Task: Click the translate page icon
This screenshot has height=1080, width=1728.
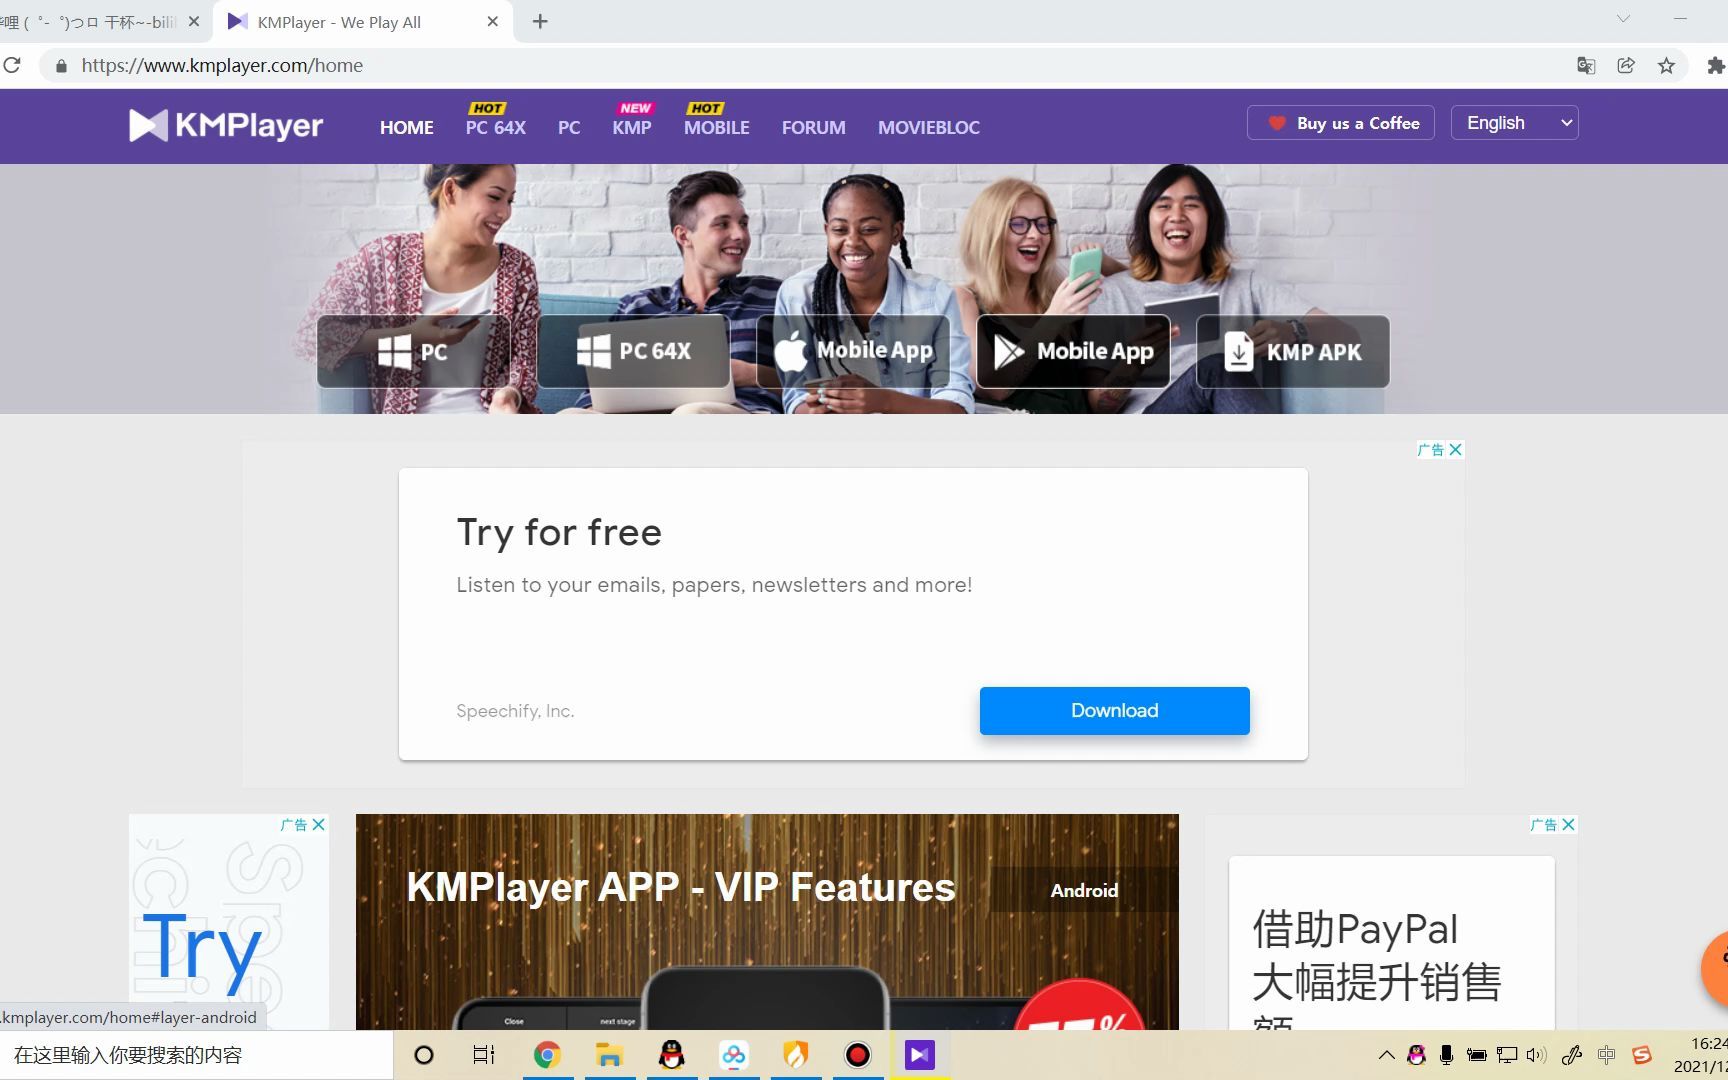Action: coord(1586,65)
